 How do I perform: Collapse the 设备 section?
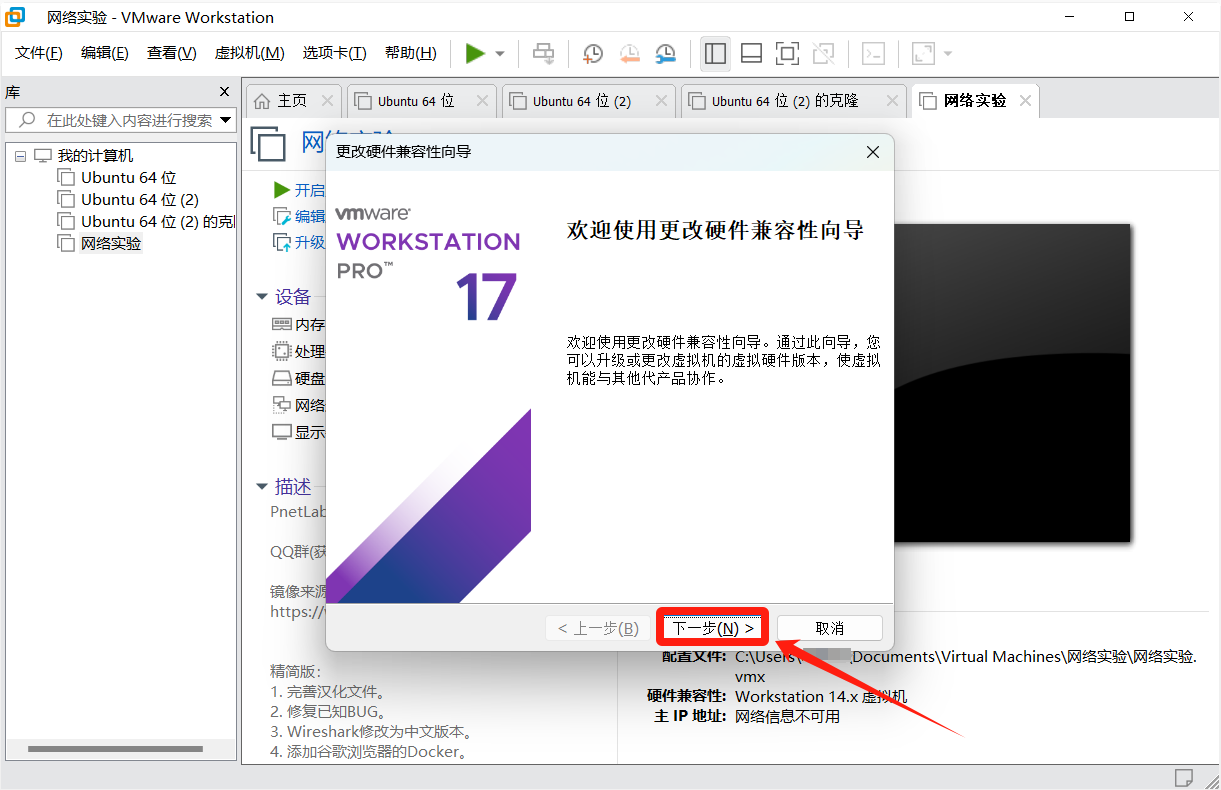pyautogui.click(x=262, y=297)
